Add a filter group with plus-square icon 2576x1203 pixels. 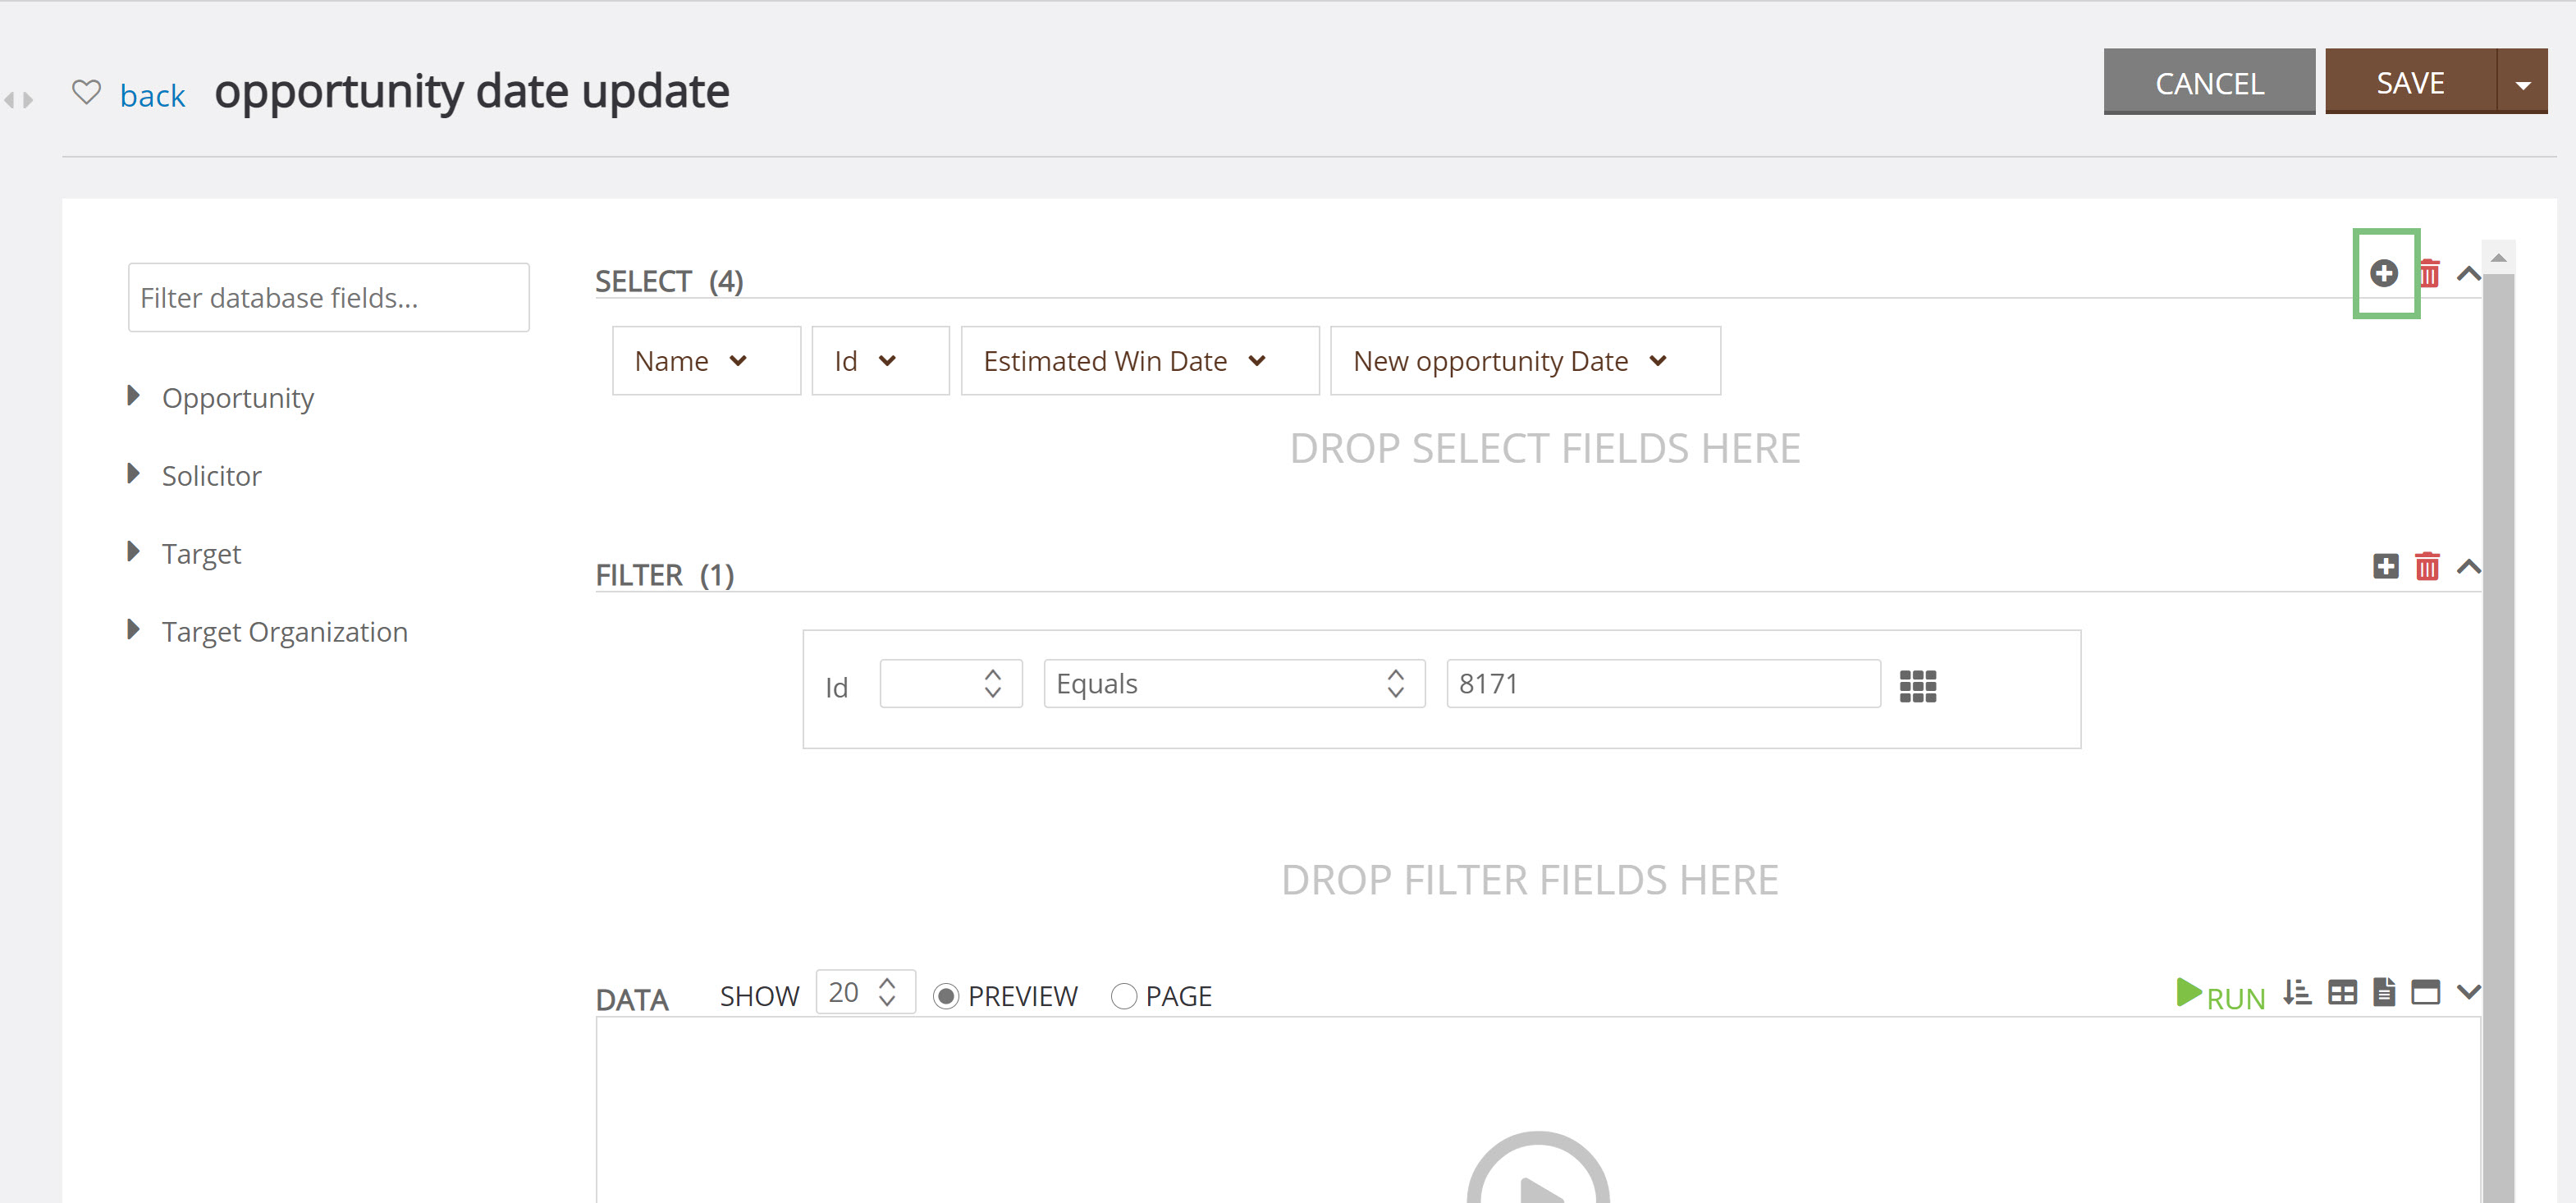(x=2385, y=566)
